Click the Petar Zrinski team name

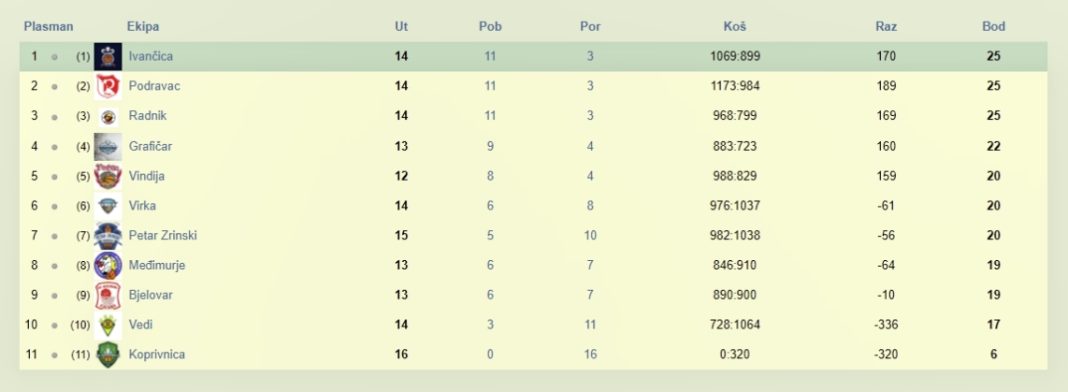[163, 235]
